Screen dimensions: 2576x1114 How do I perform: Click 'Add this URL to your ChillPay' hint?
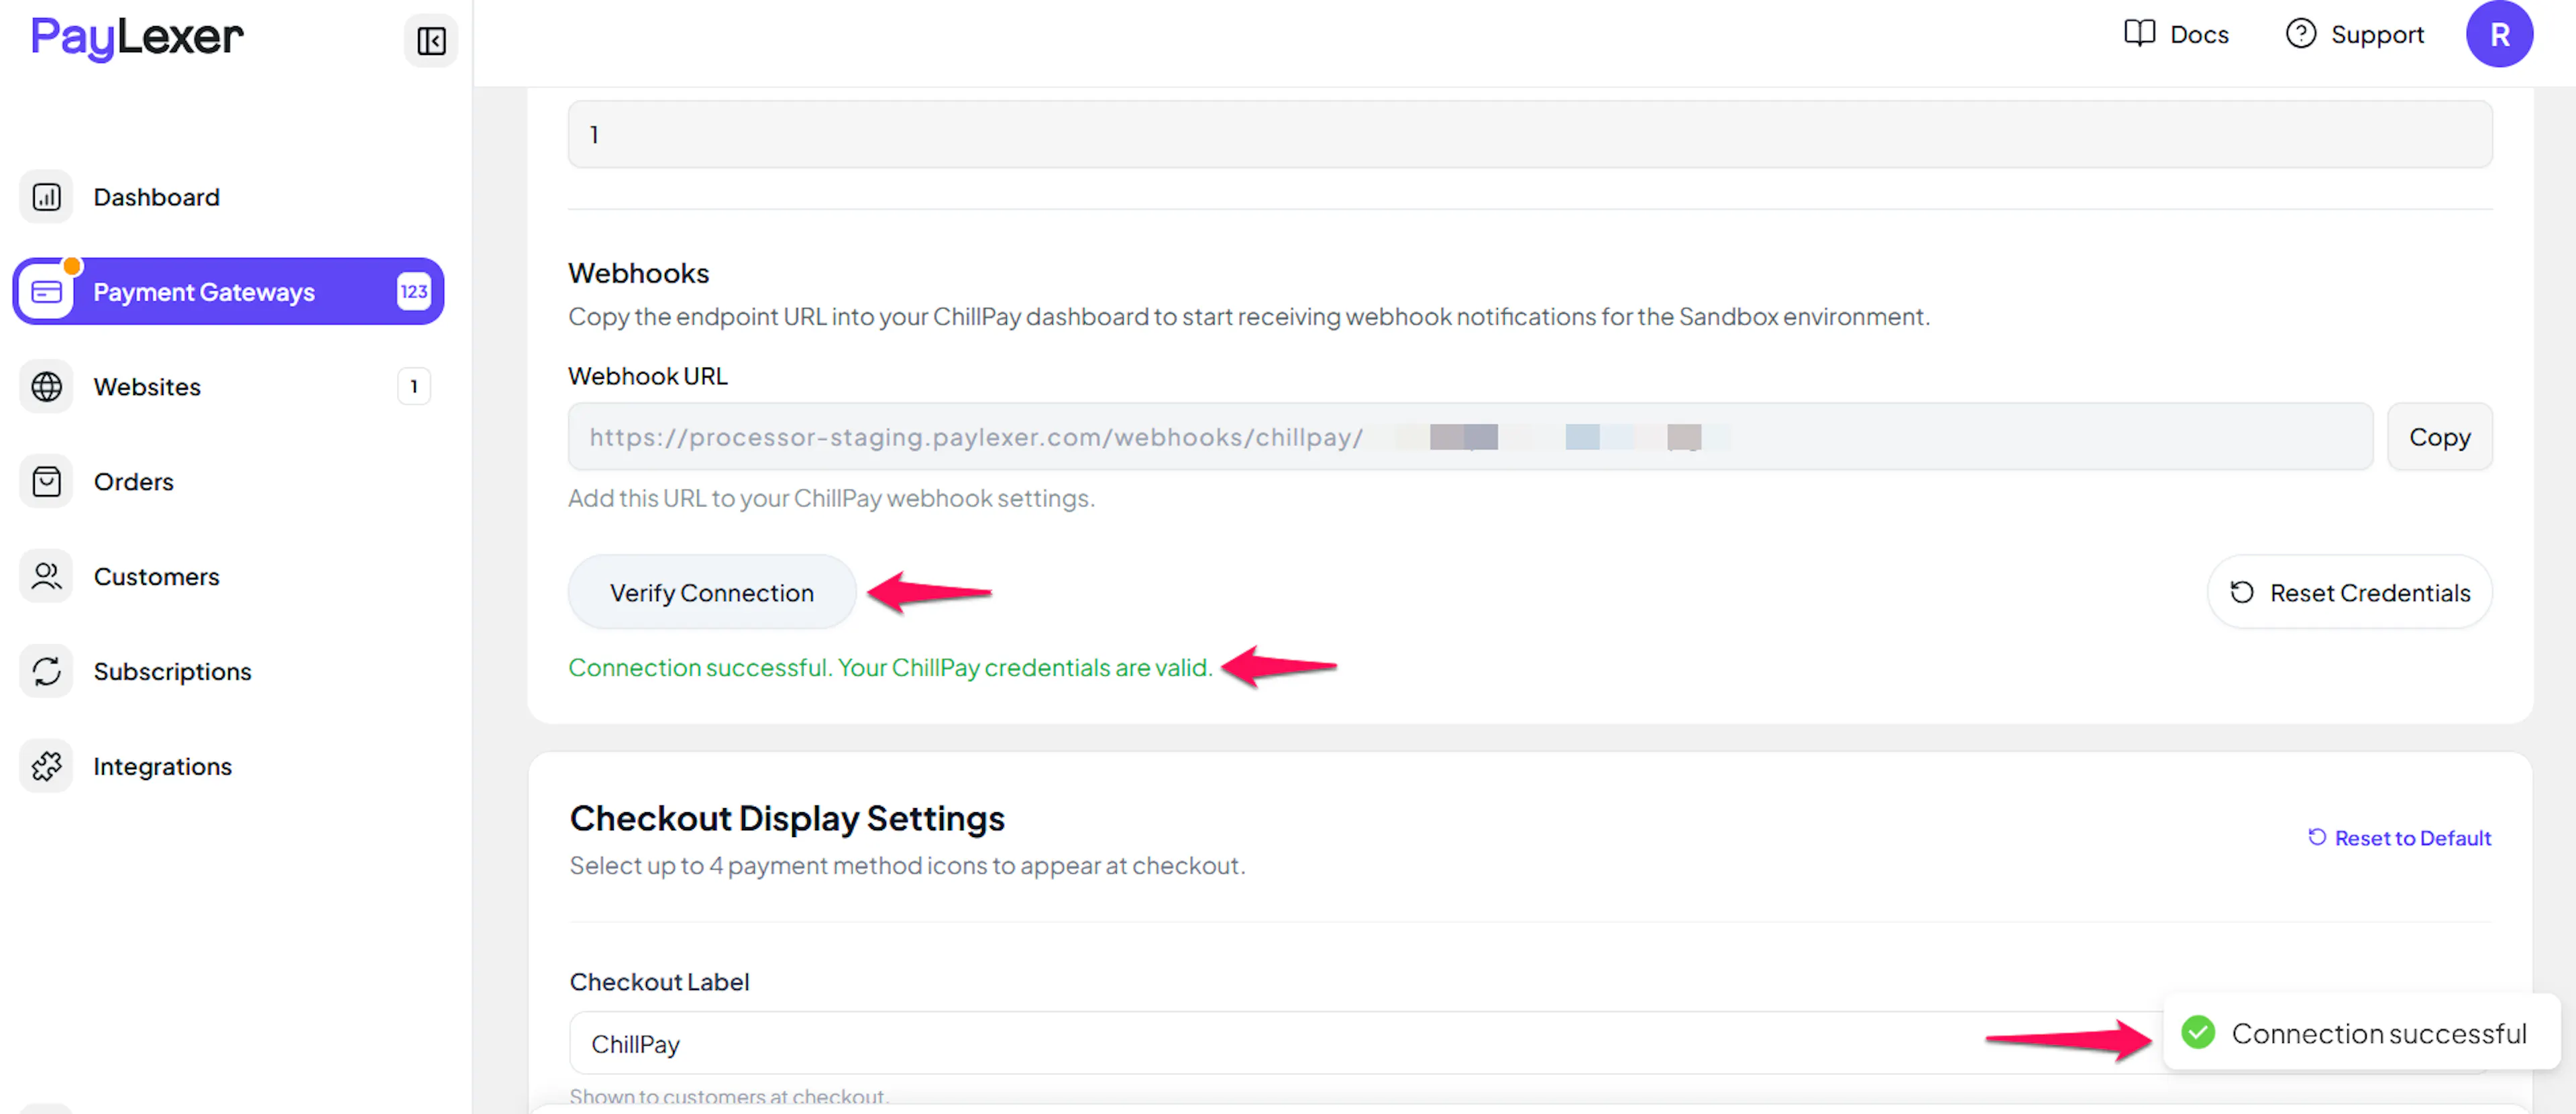coord(831,498)
